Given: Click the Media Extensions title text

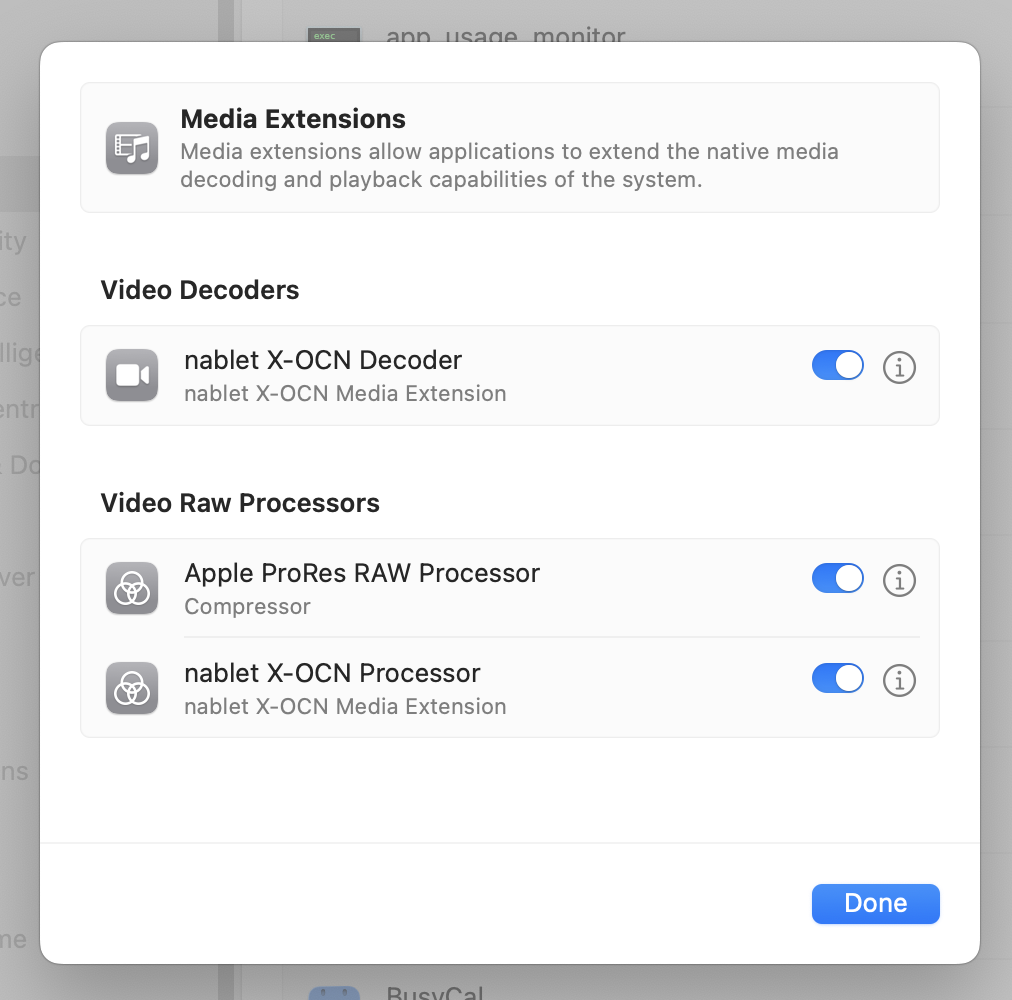Looking at the screenshot, I should [293, 119].
